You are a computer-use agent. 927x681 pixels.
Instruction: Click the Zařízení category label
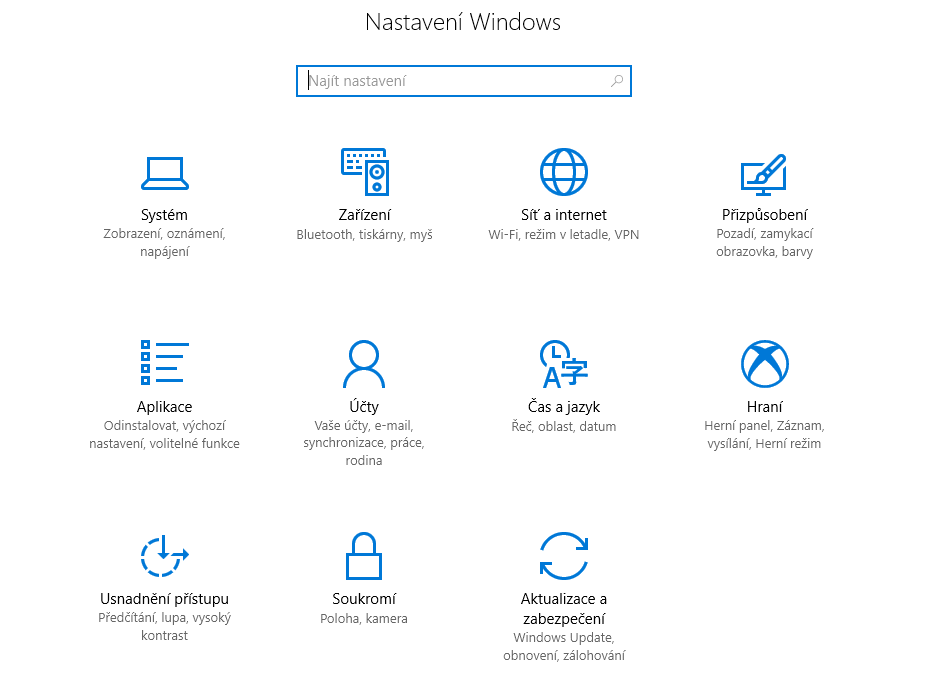pyautogui.click(x=364, y=215)
